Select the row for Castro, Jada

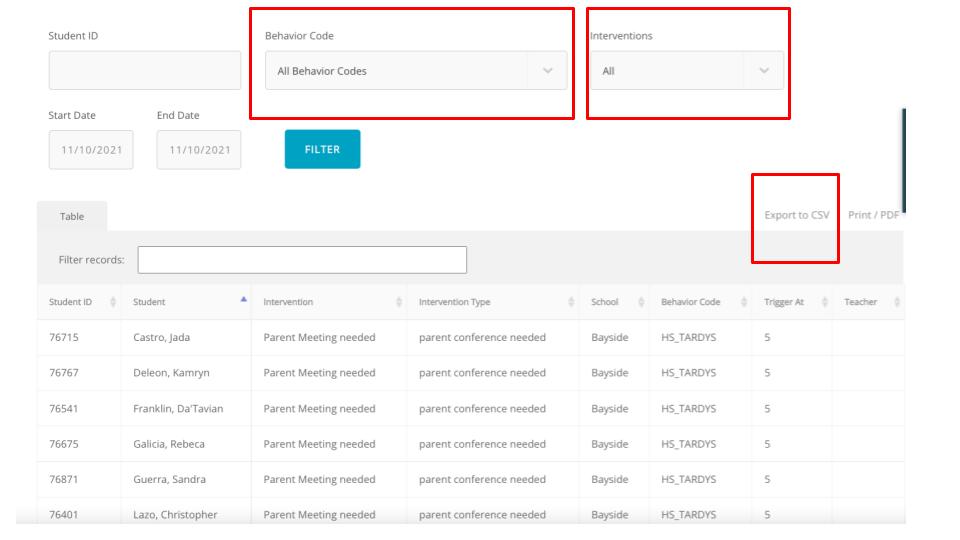point(161,338)
